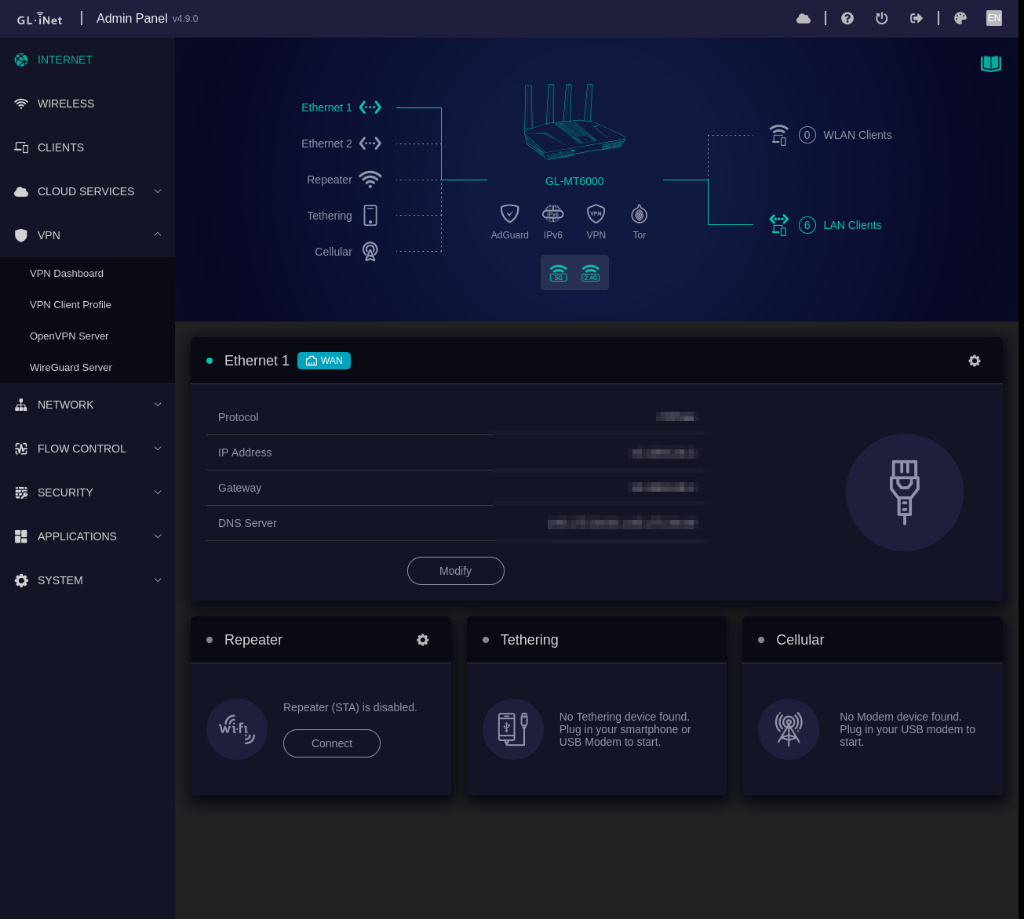The height and width of the screenshot is (919, 1024).
Task: Select the LAN Clients link
Action: click(x=852, y=225)
